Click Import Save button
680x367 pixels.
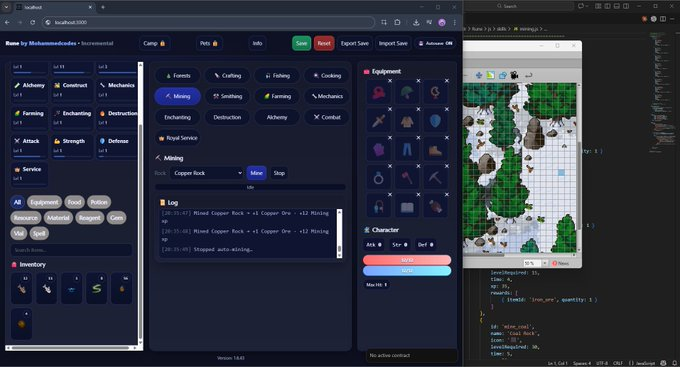tap(393, 43)
